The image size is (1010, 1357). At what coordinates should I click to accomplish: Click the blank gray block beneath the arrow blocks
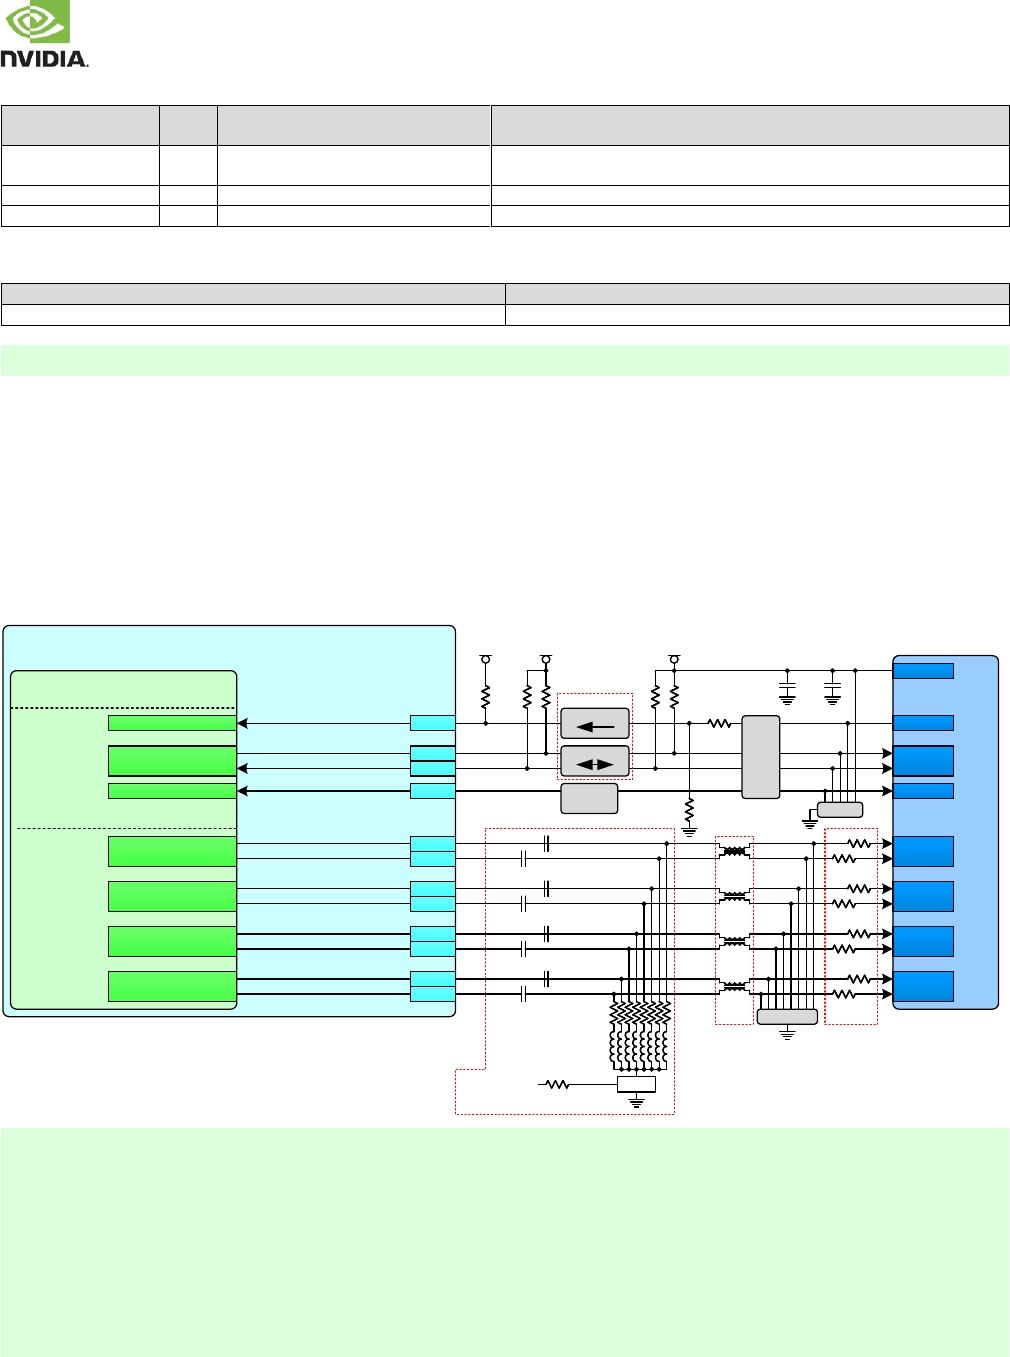pyautogui.click(x=589, y=799)
